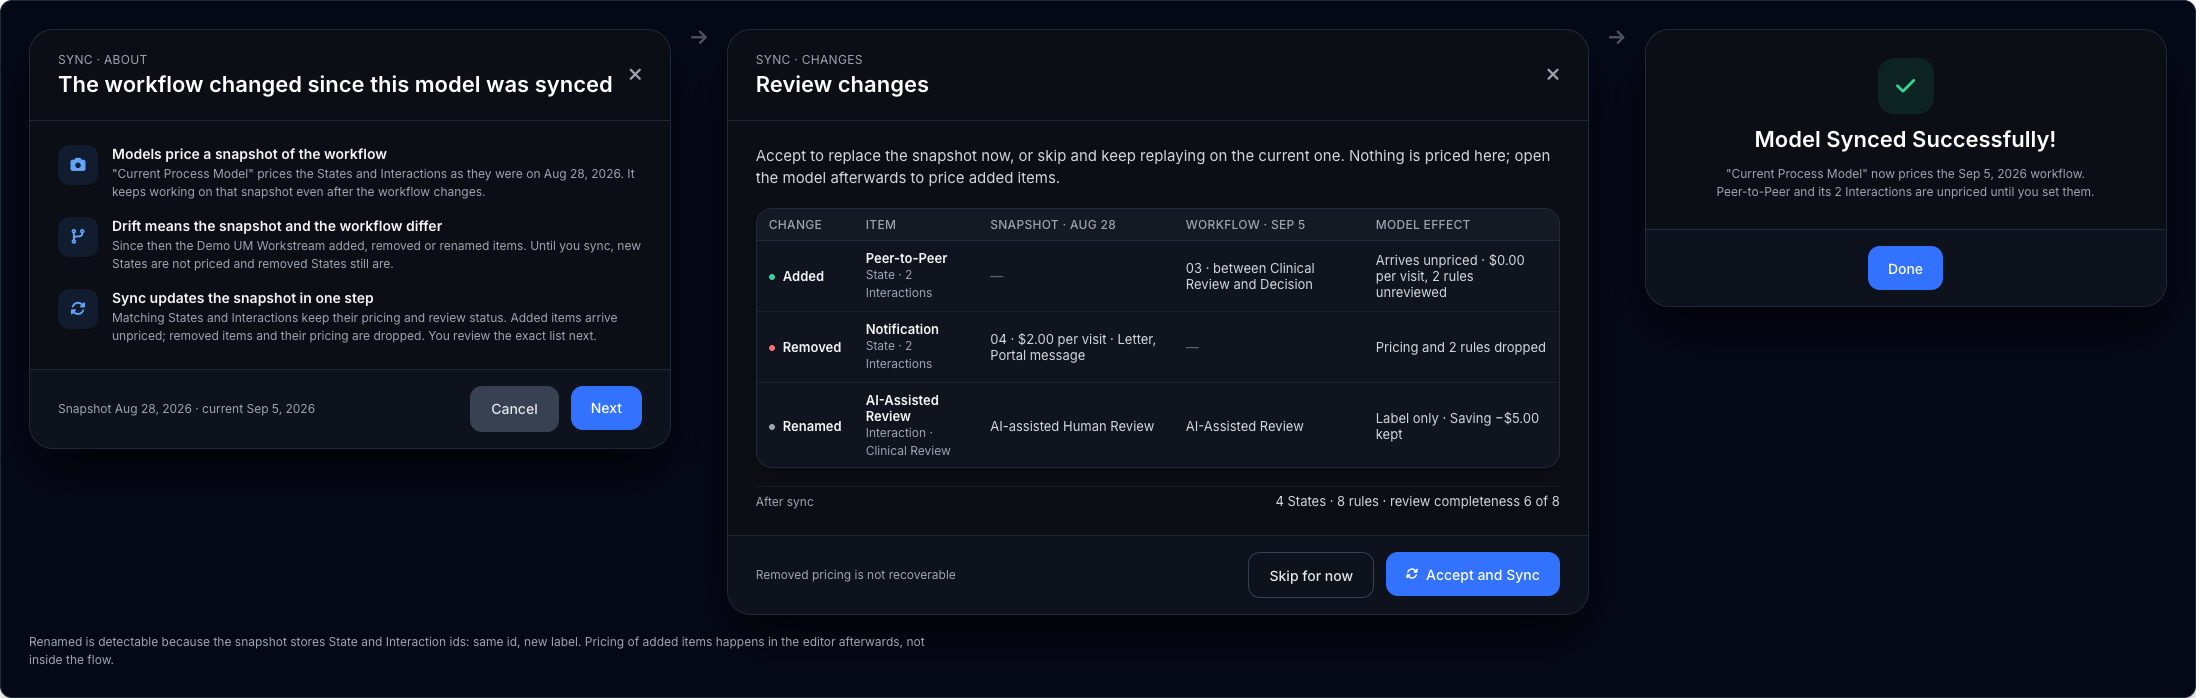Click the CHANGE column header
Viewport: 2196px width, 698px height.
pos(795,225)
